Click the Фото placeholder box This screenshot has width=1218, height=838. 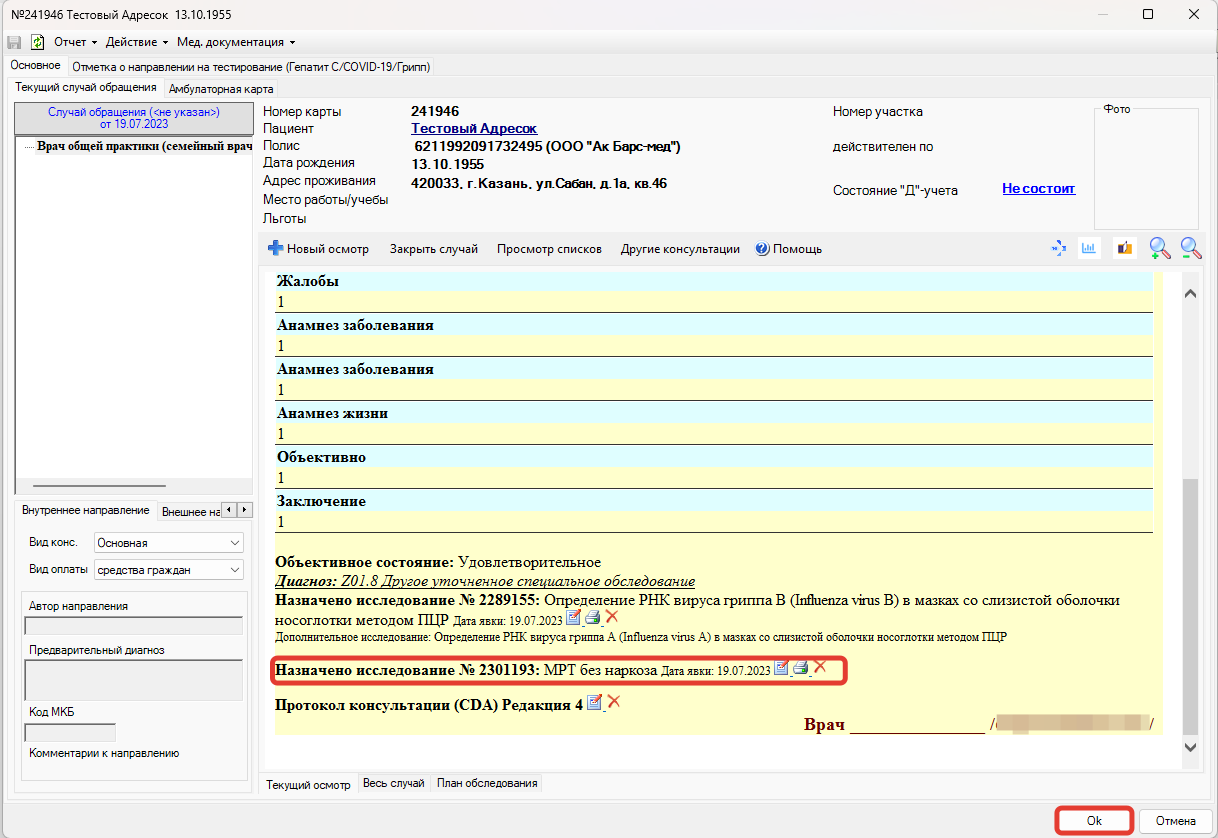click(1146, 169)
